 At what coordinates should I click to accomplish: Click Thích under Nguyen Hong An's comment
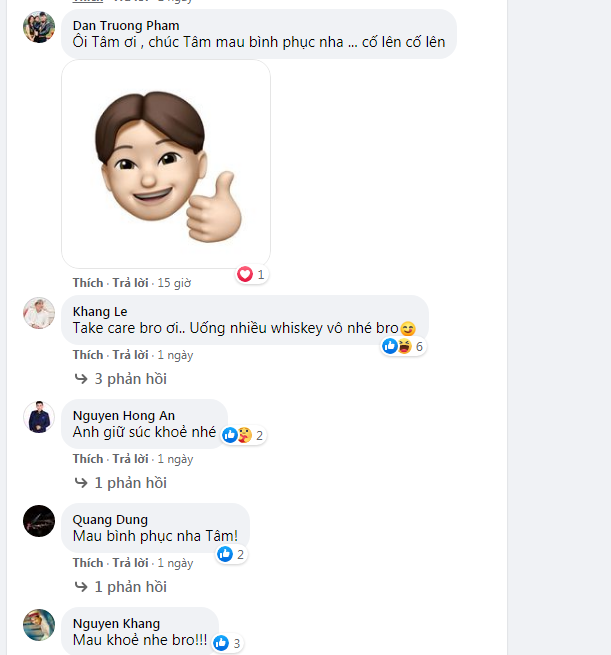(x=88, y=459)
